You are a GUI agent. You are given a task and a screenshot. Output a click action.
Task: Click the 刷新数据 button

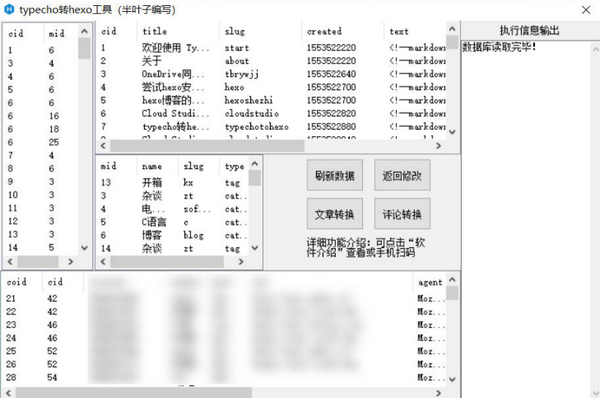tap(334, 175)
